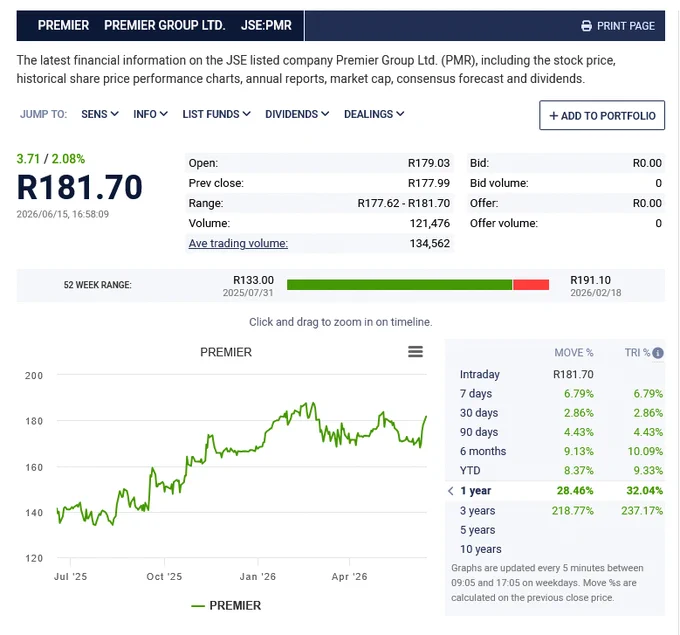The width and height of the screenshot is (680, 635).
Task: Click the ADD TO PORTFOLIO button
Action: click(602, 115)
